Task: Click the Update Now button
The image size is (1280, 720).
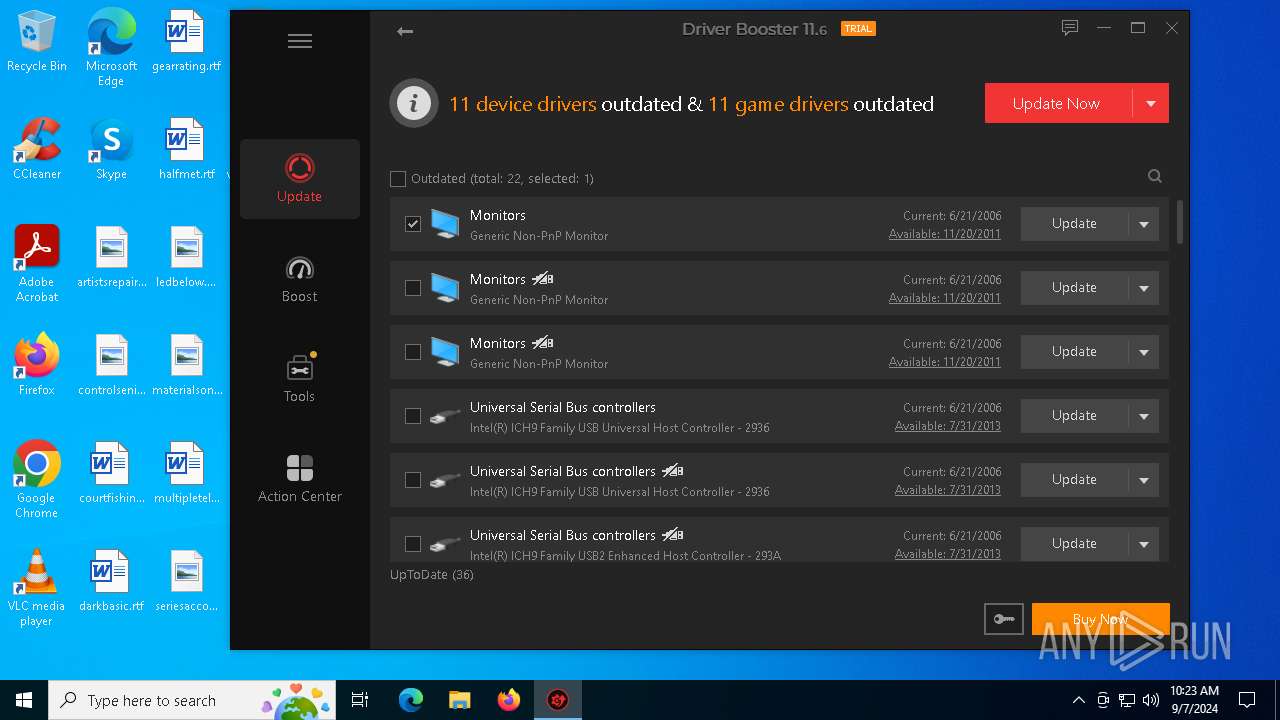Action: tap(1058, 103)
